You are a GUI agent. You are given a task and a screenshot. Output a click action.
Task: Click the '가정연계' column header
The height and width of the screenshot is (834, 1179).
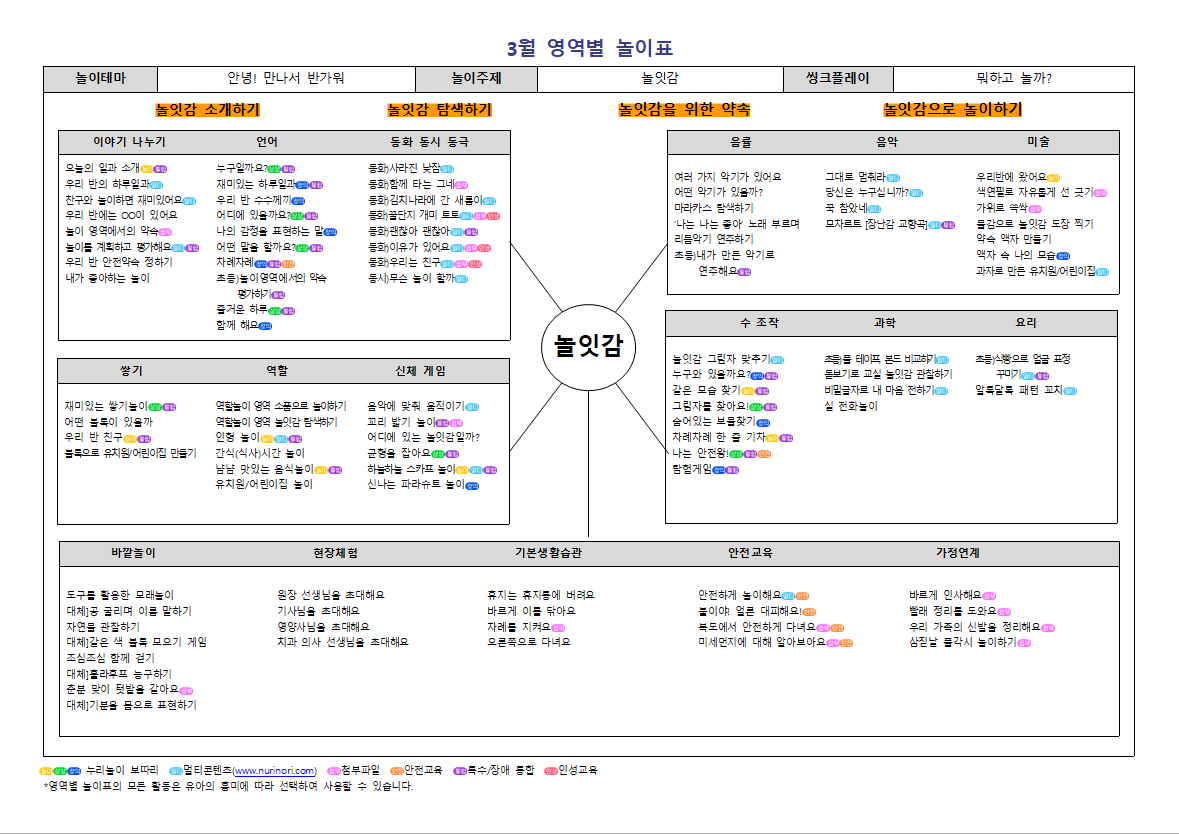pos(957,553)
